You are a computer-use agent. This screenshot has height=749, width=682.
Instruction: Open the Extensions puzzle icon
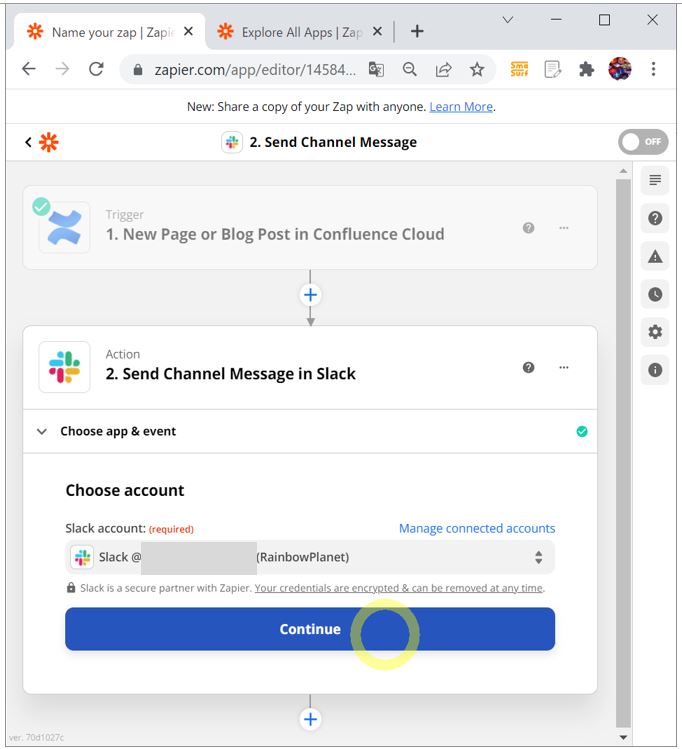tap(586, 70)
